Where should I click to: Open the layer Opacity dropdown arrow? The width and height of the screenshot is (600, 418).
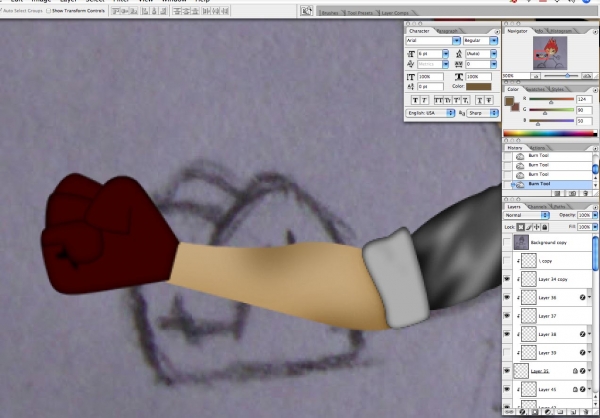pos(595,216)
